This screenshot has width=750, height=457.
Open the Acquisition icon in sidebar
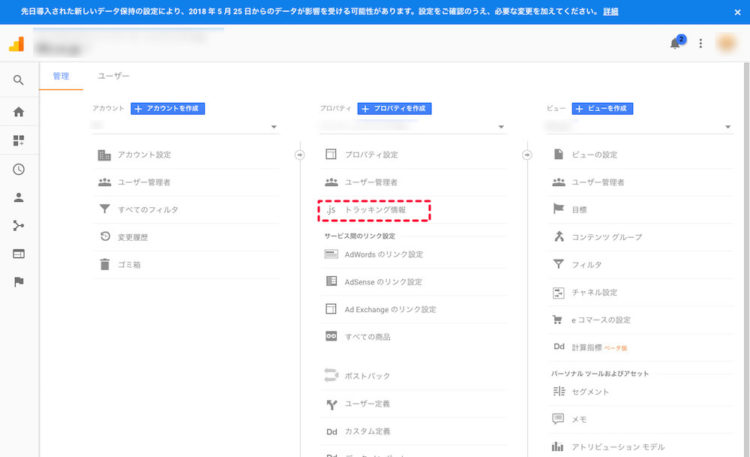click(x=19, y=225)
